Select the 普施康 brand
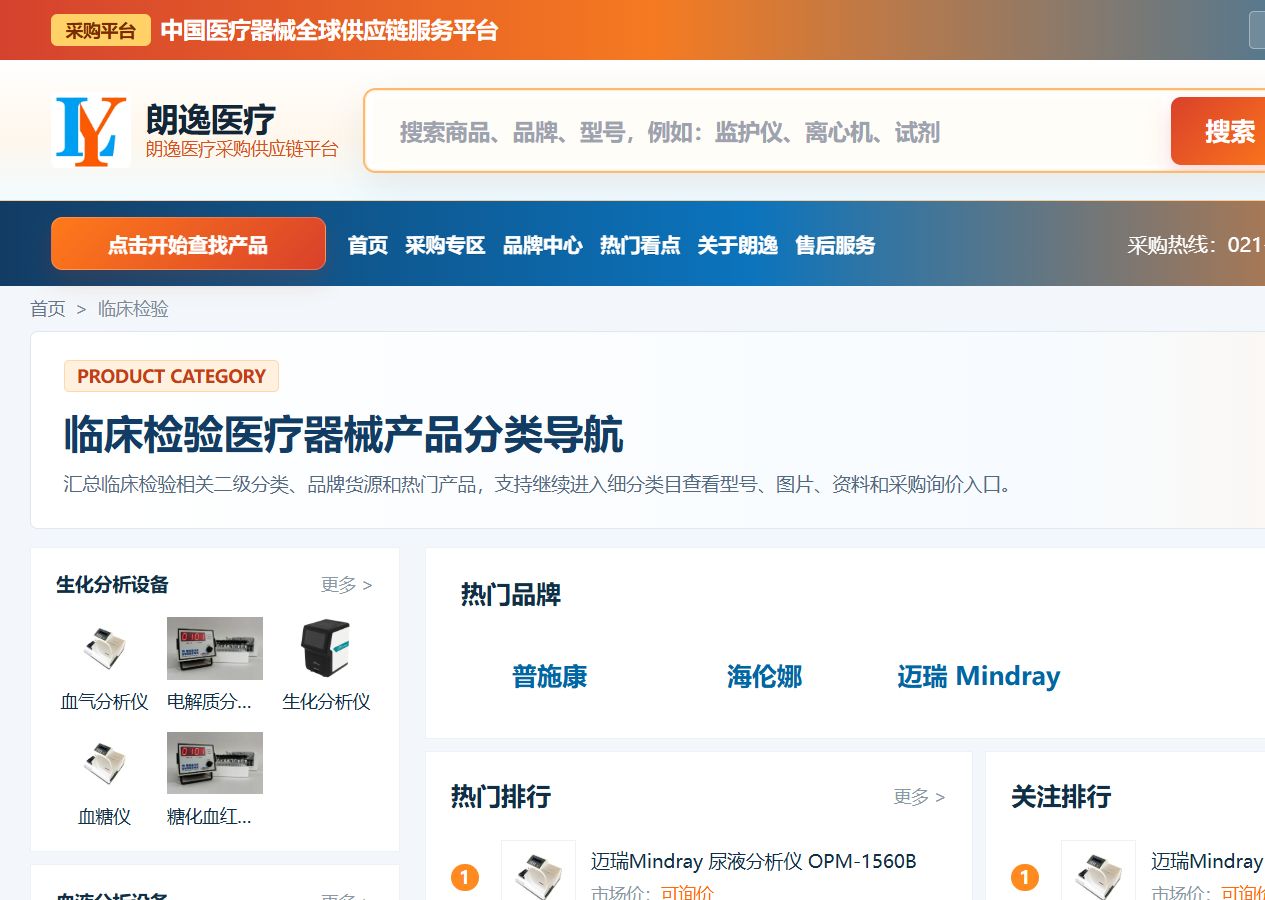The width and height of the screenshot is (1265, 900). click(x=549, y=677)
